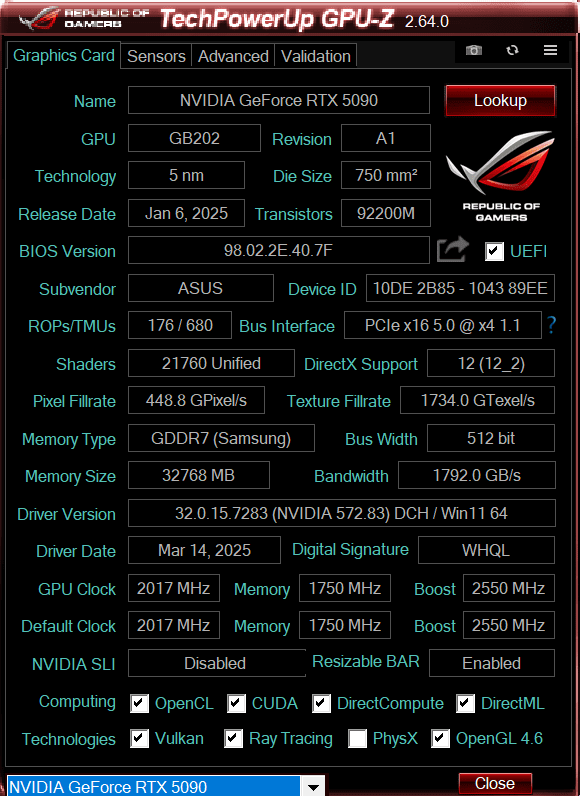The height and width of the screenshot is (796, 580).
Task: Open the GPU selection dropdown arrow
Action: click(314, 786)
